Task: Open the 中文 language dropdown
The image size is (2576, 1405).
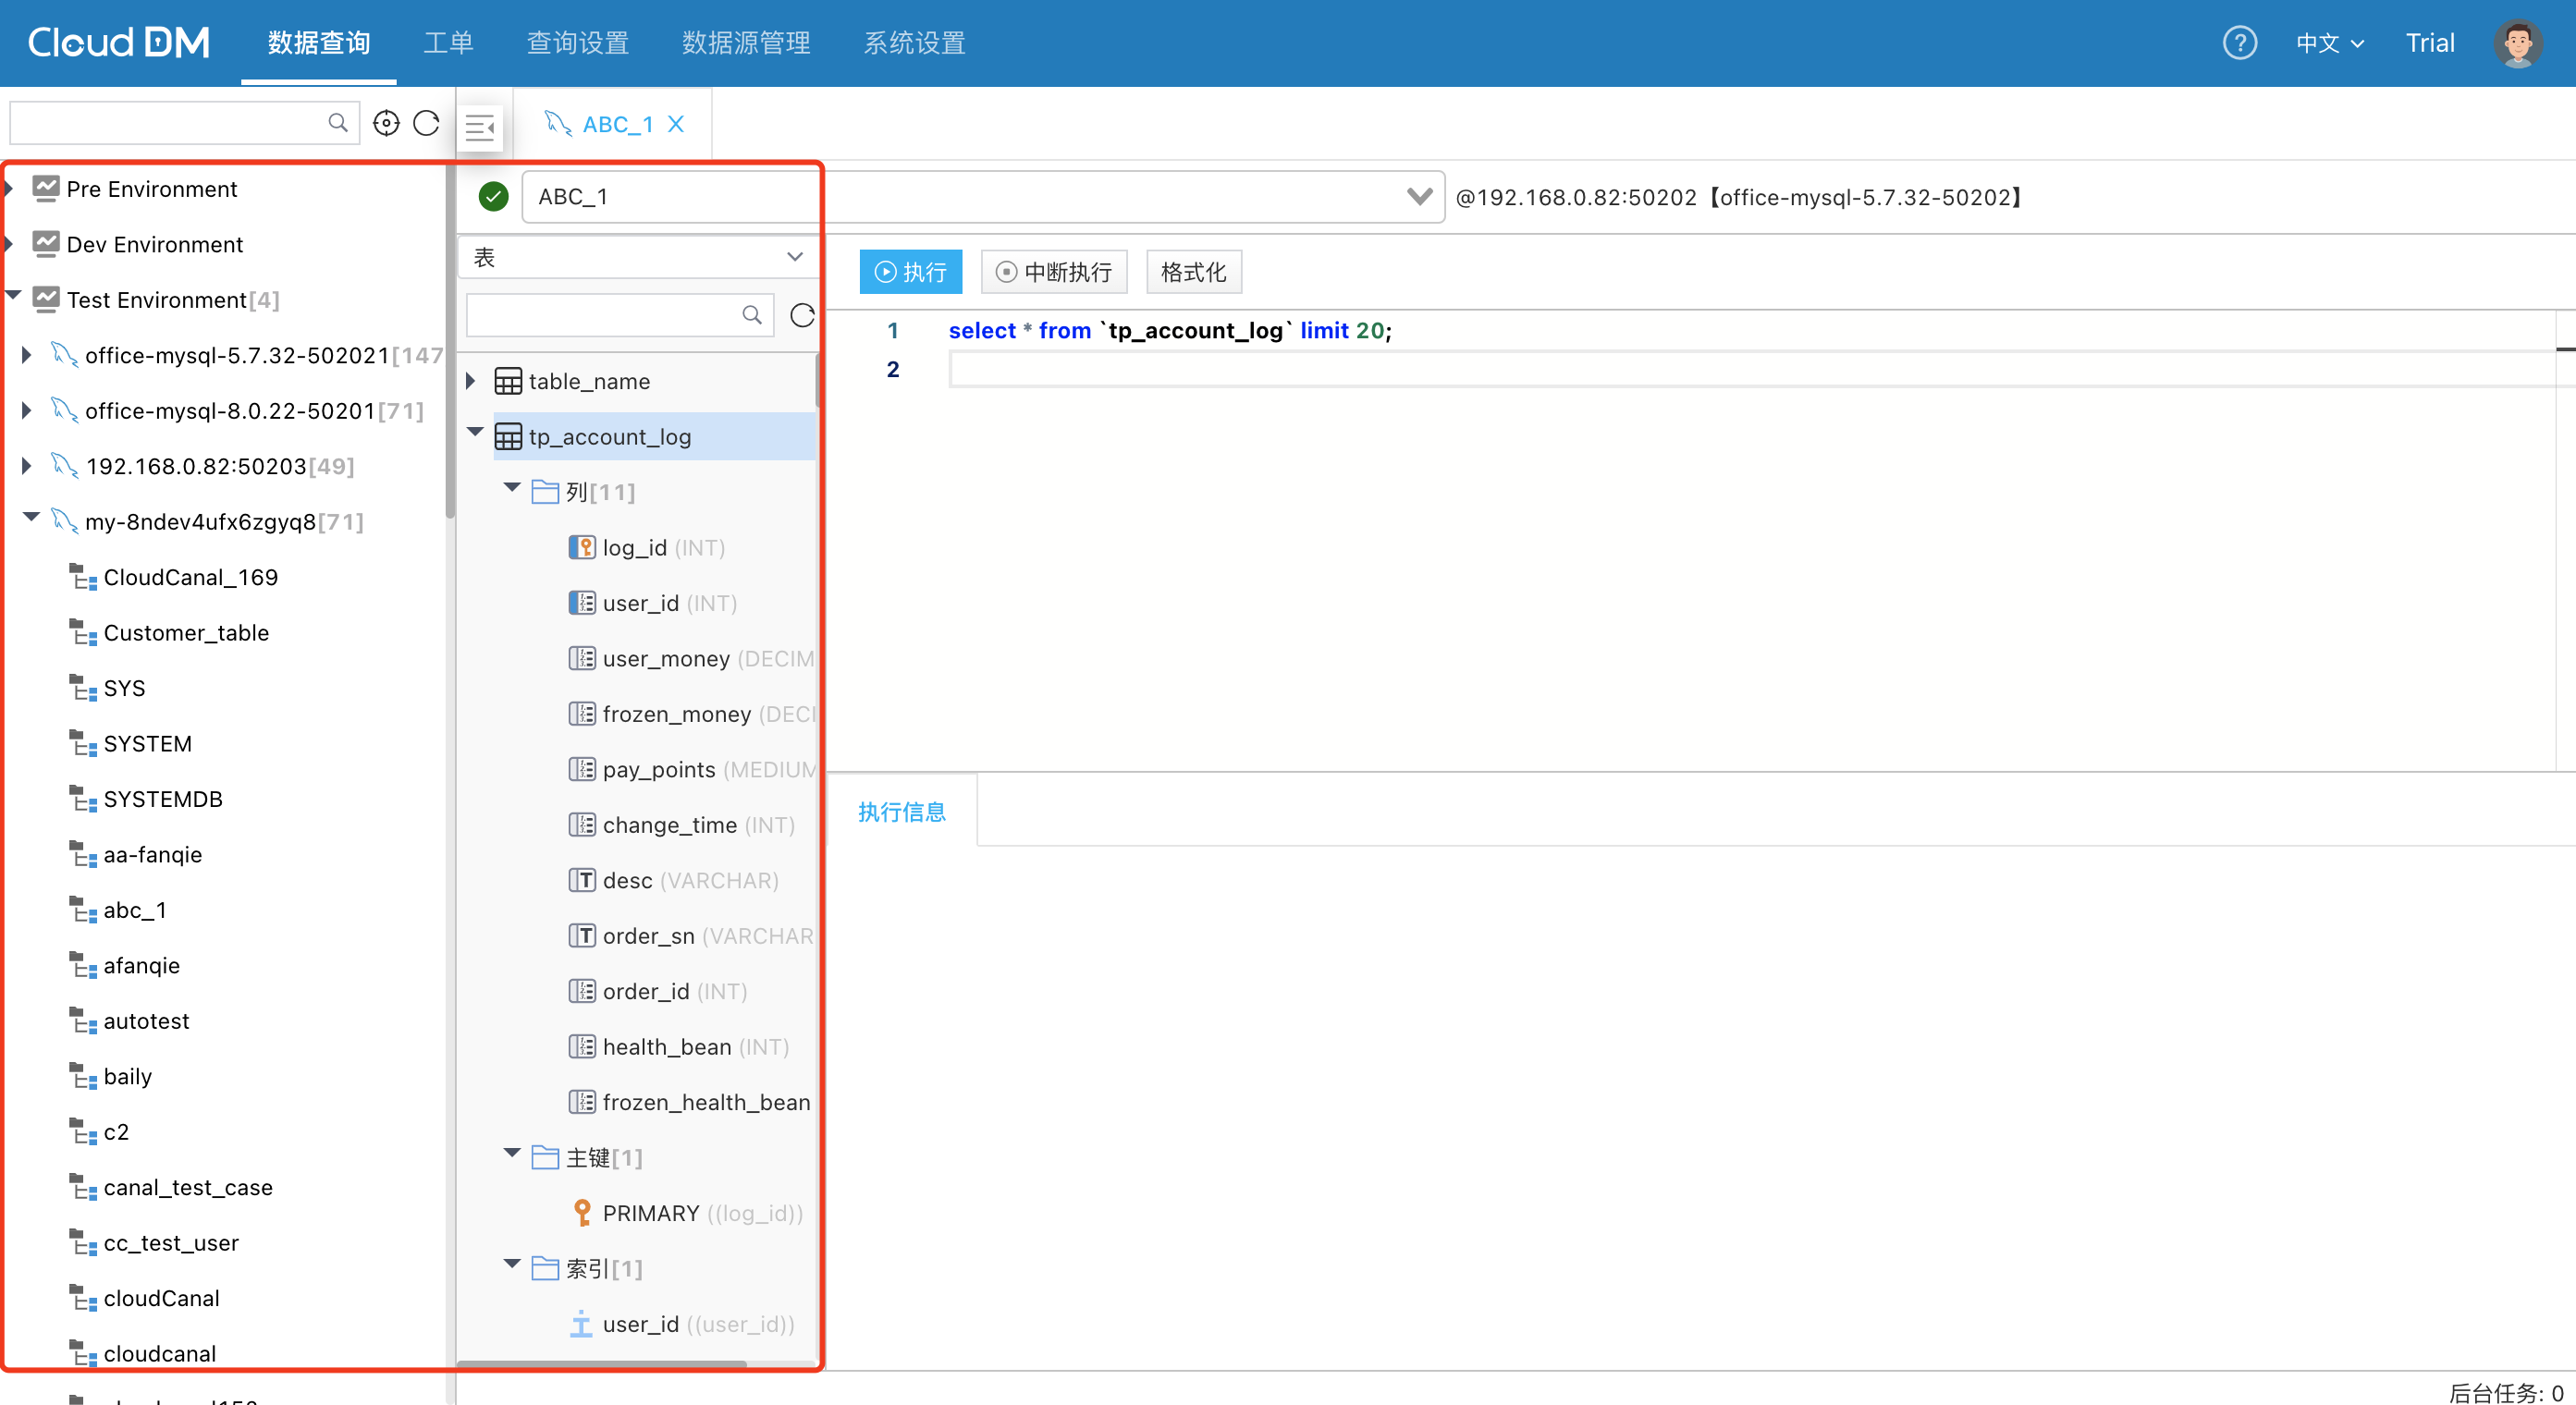Action: [x=2329, y=43]
